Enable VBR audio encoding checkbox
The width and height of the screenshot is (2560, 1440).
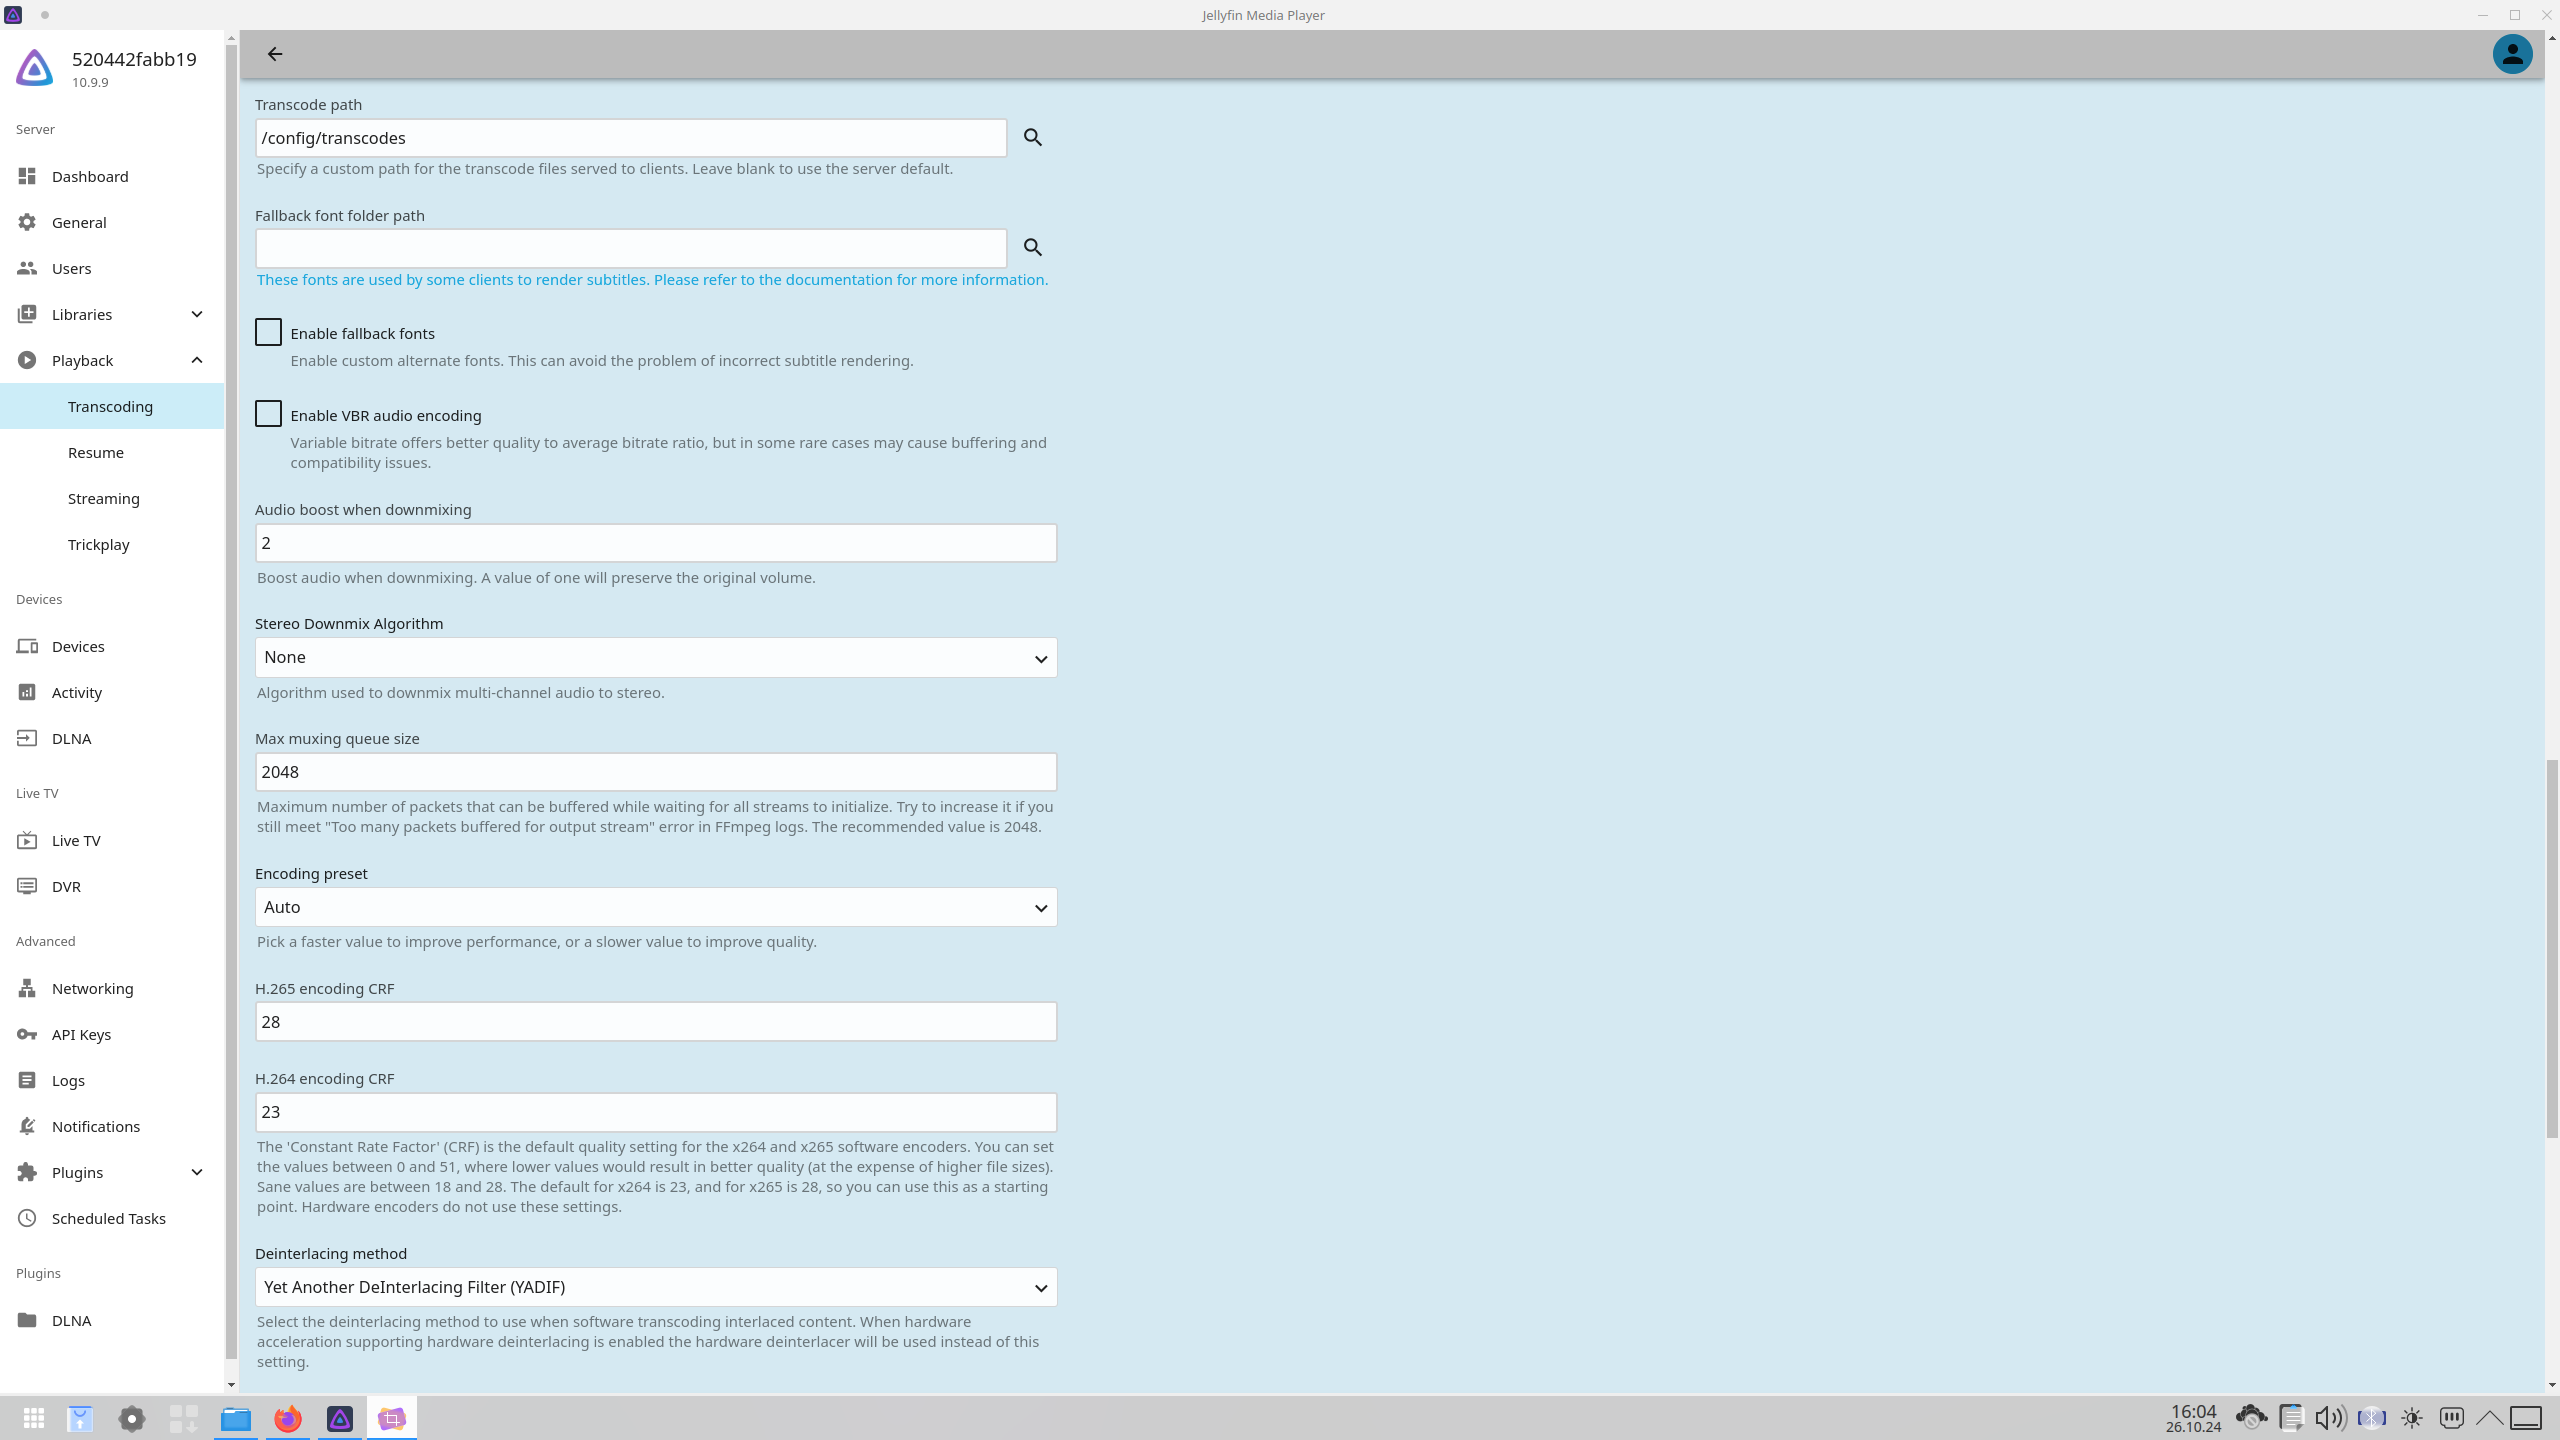coord(268,414)
